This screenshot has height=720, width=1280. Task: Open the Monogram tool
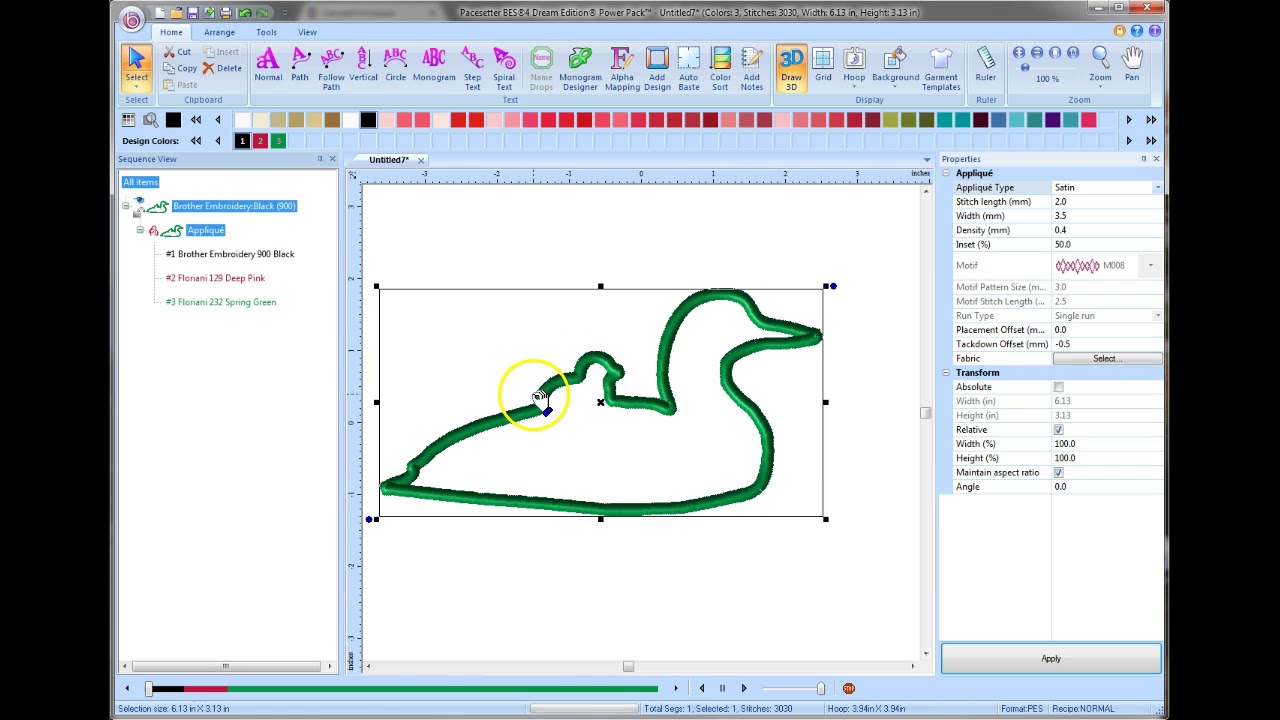[x=434, y=66]
